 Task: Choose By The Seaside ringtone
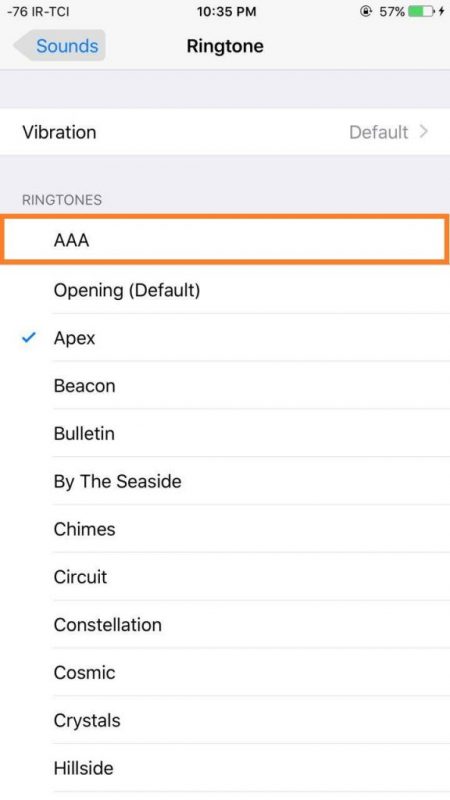[225, 481]
